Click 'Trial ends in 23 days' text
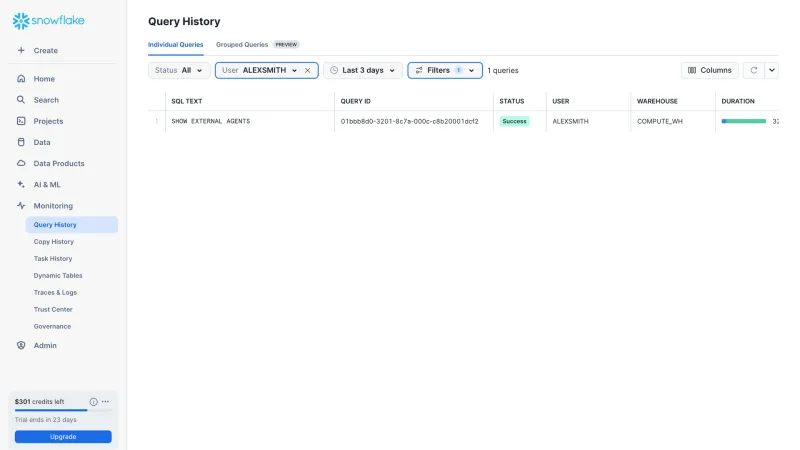800x450 pixels. (45, 420)
